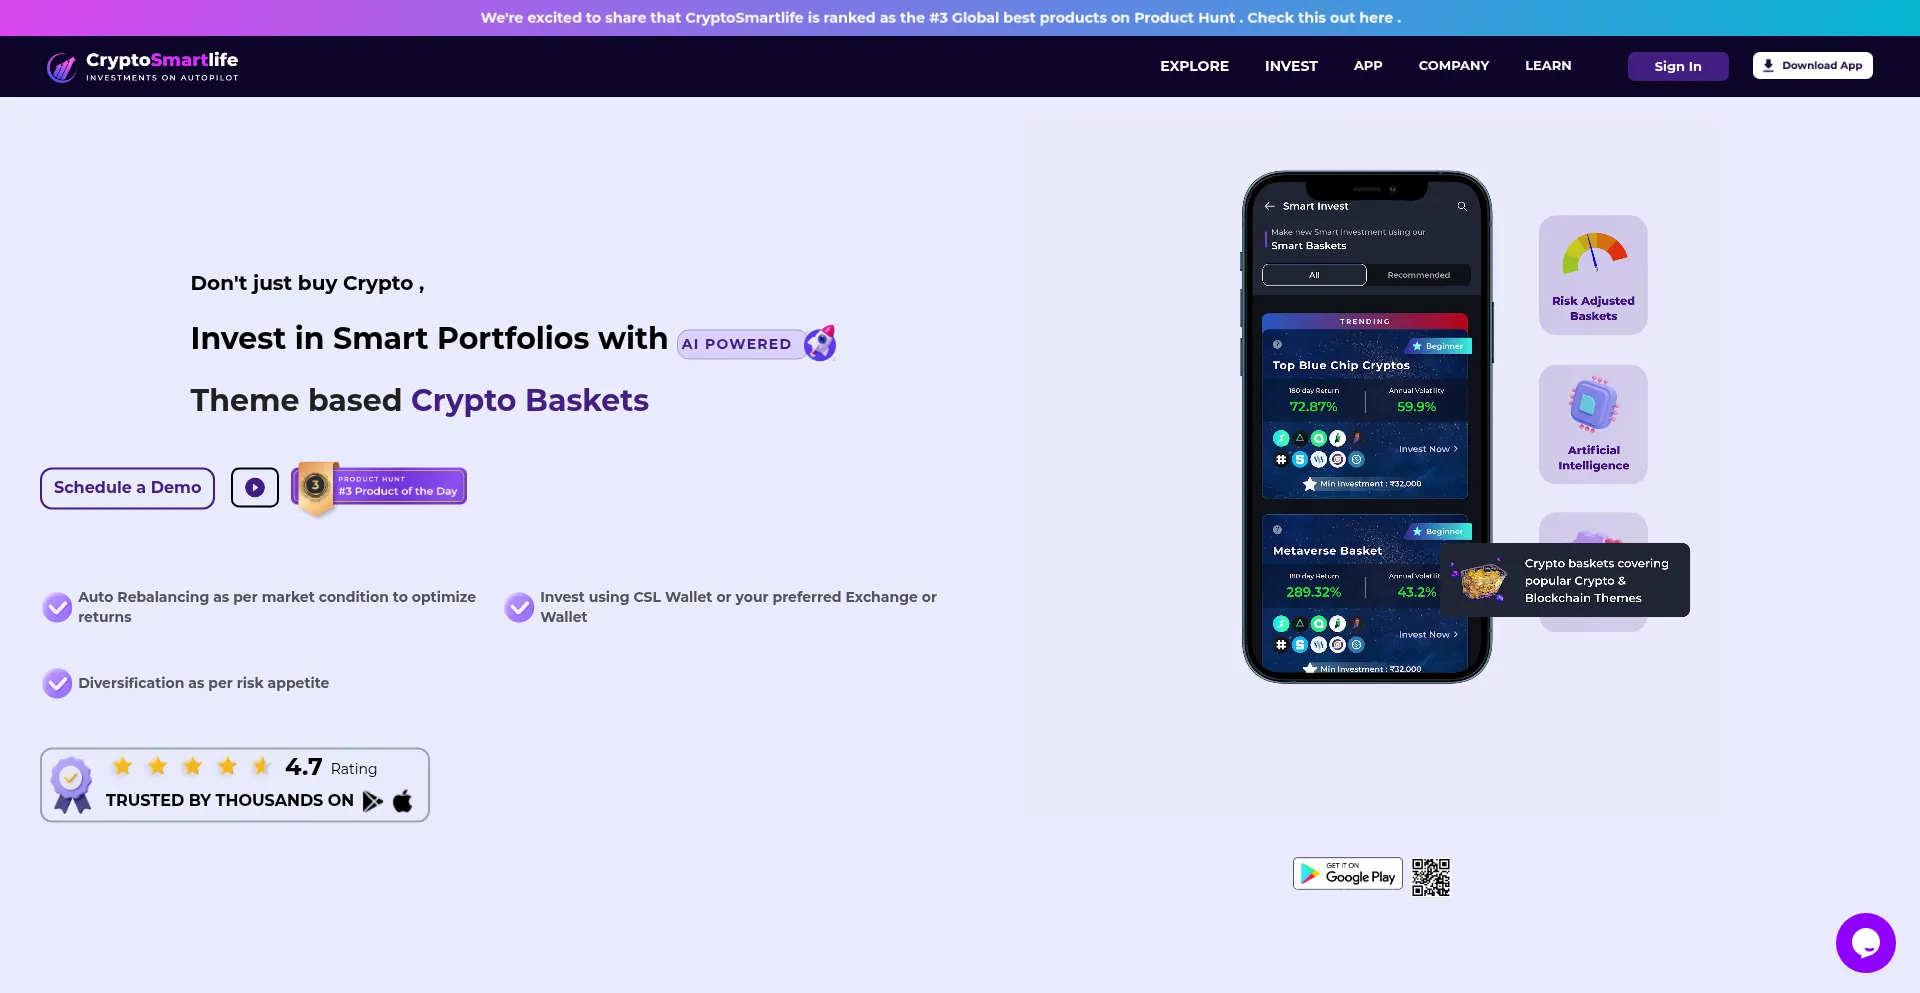Open the COMPANY menu
Image resolution: width=1920 pixels, height=993 pixels.
(1454, 66)
